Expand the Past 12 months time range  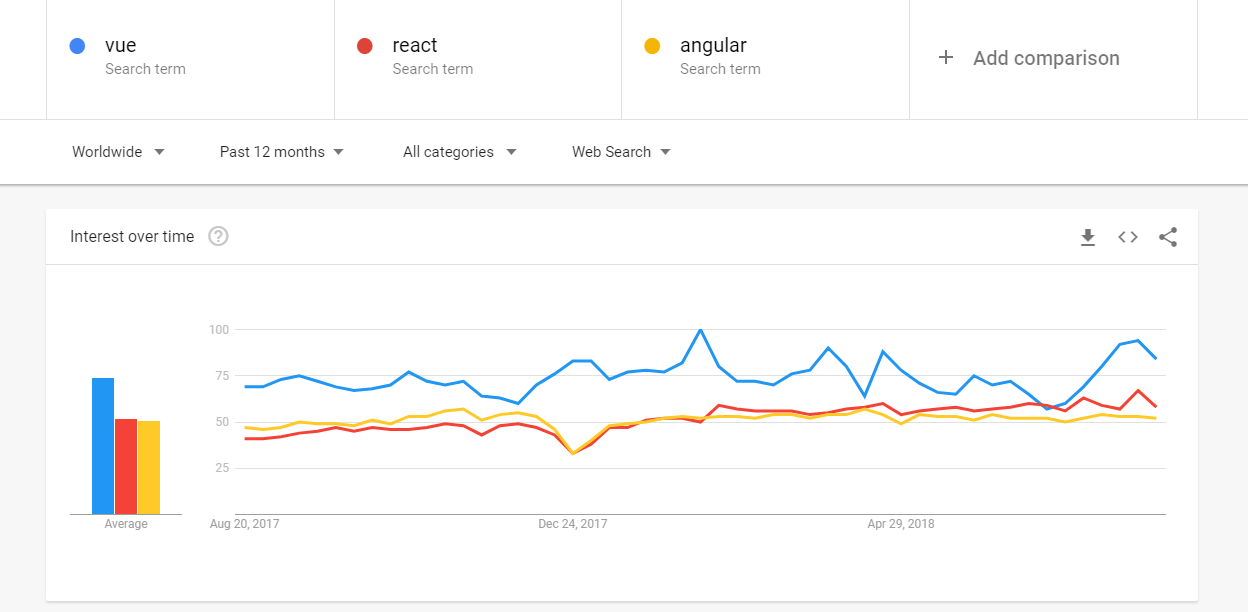click(282, 152)
